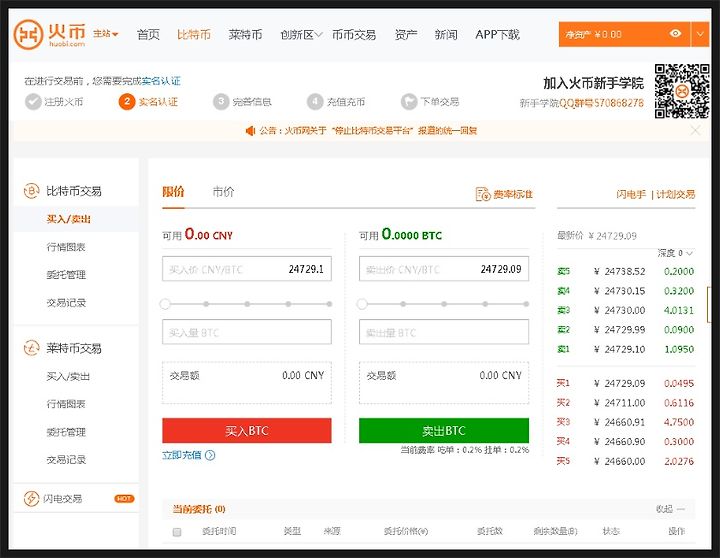720x558 pixels.
Task: Open the 计划交易 link
Action: click(675, 194)
